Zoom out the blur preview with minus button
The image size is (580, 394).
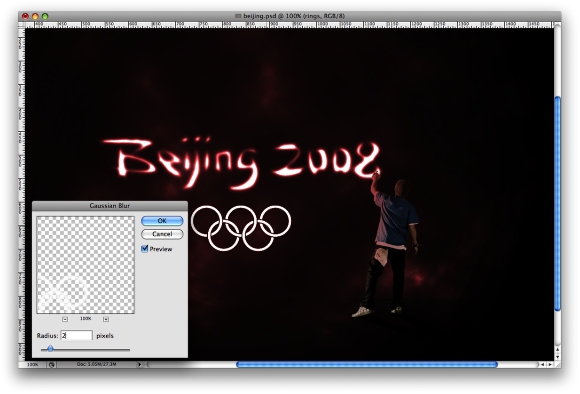(x=65, y=319)
